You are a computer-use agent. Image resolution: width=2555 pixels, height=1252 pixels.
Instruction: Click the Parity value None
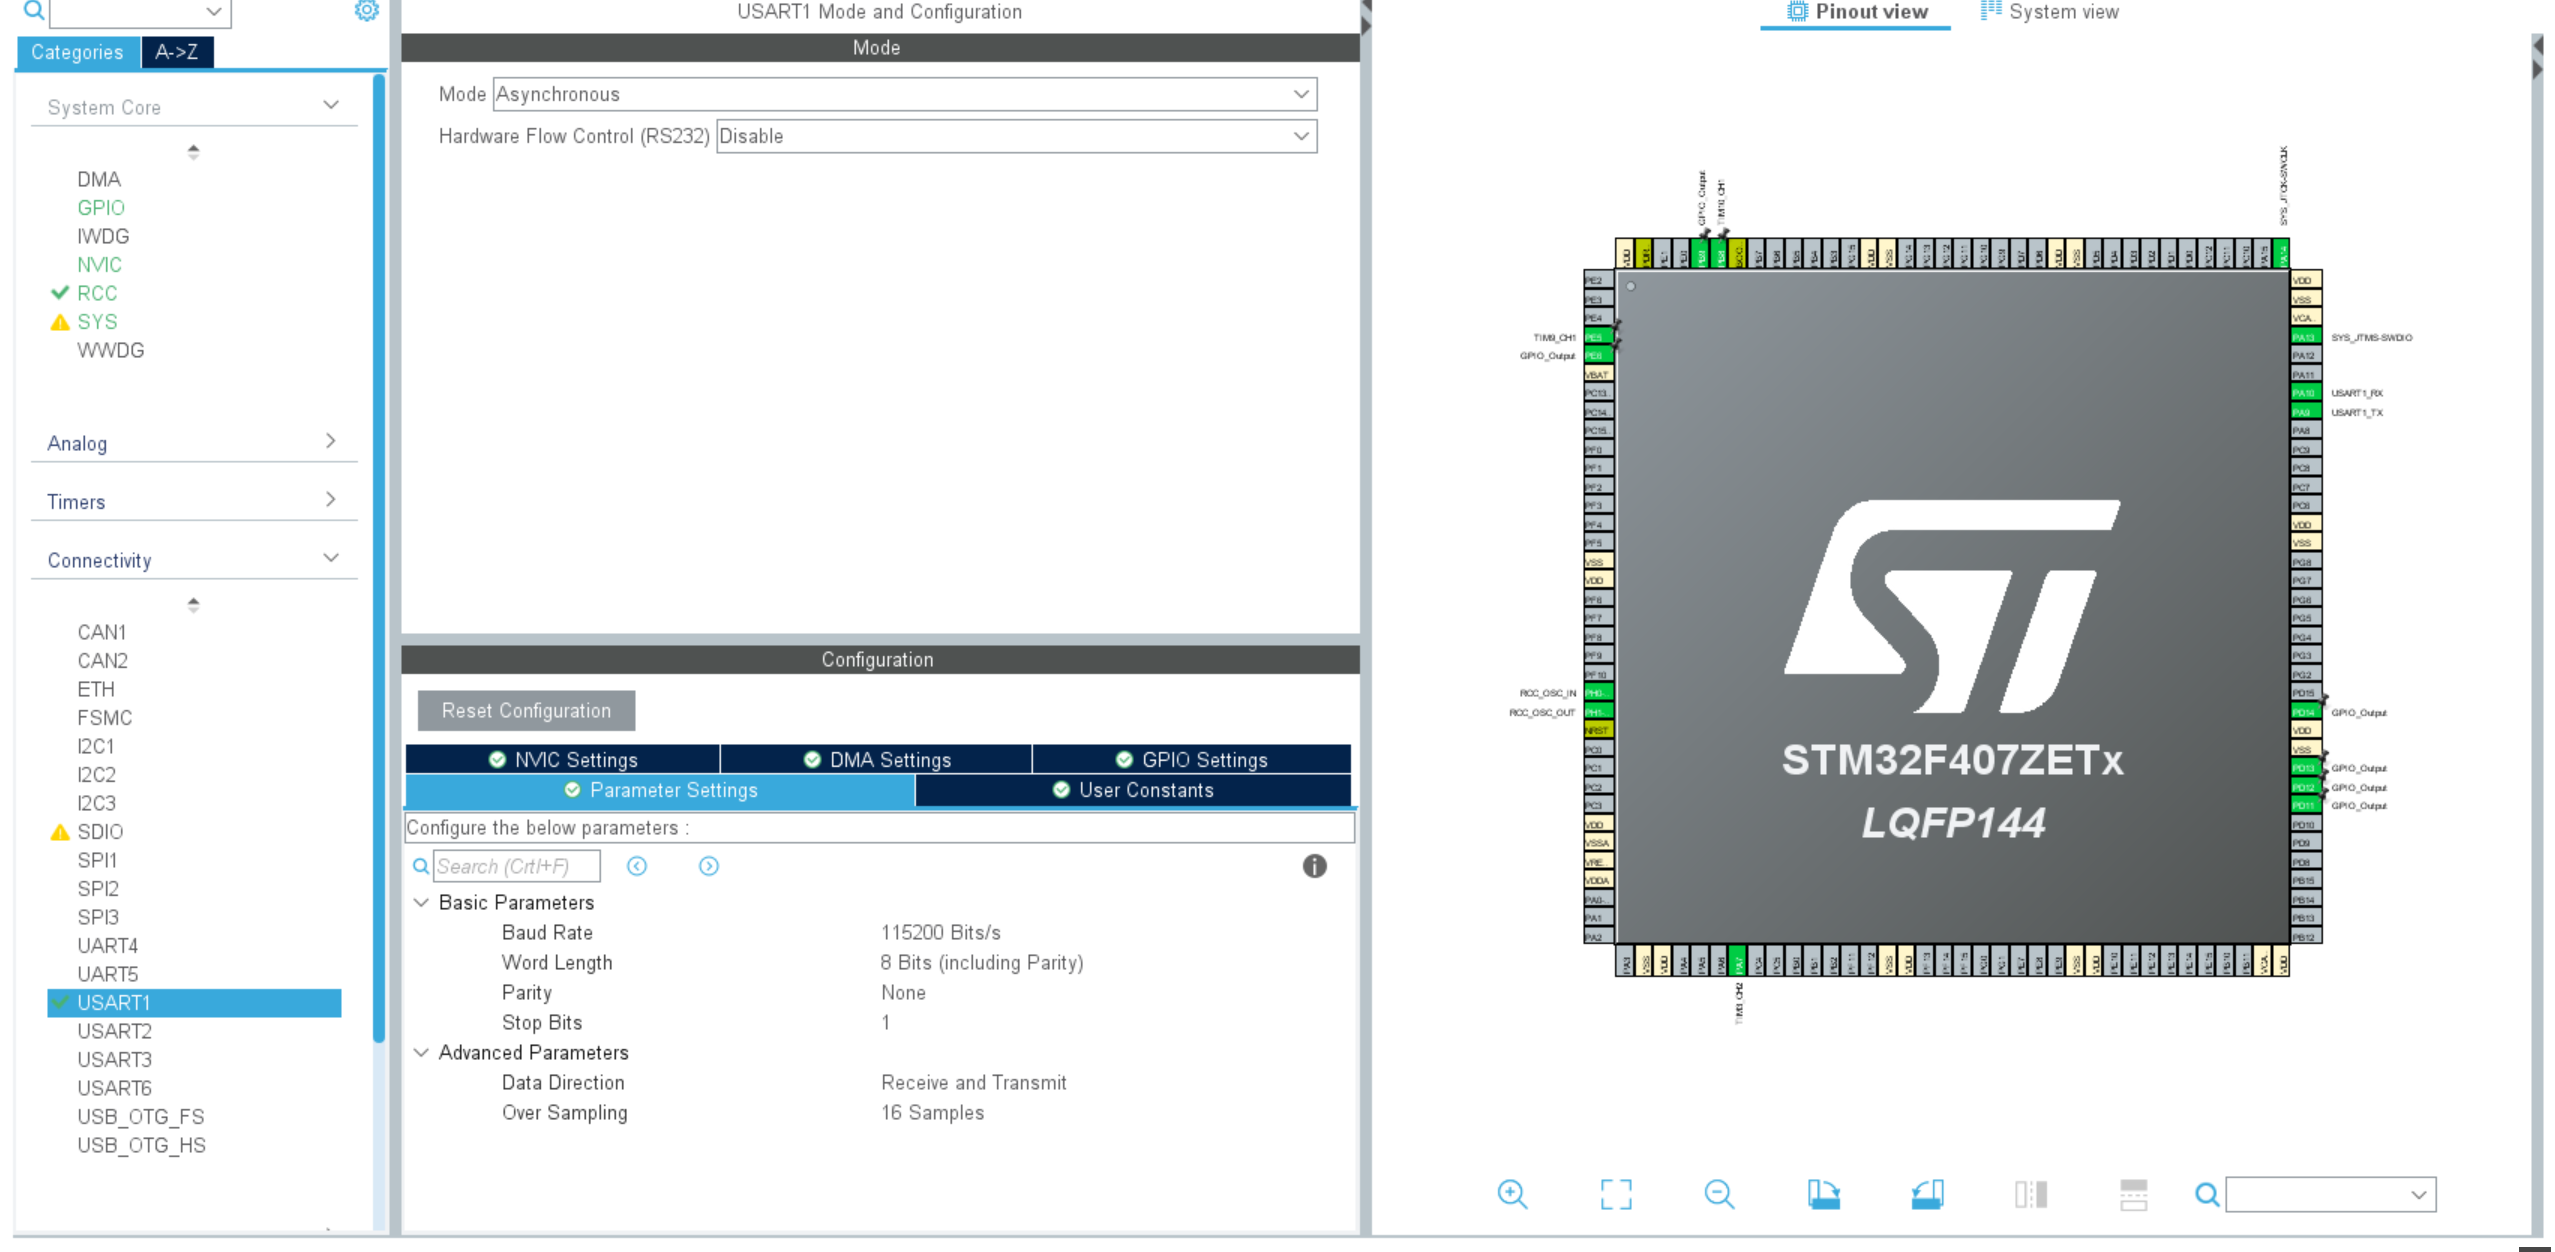(x=903, y=993)
